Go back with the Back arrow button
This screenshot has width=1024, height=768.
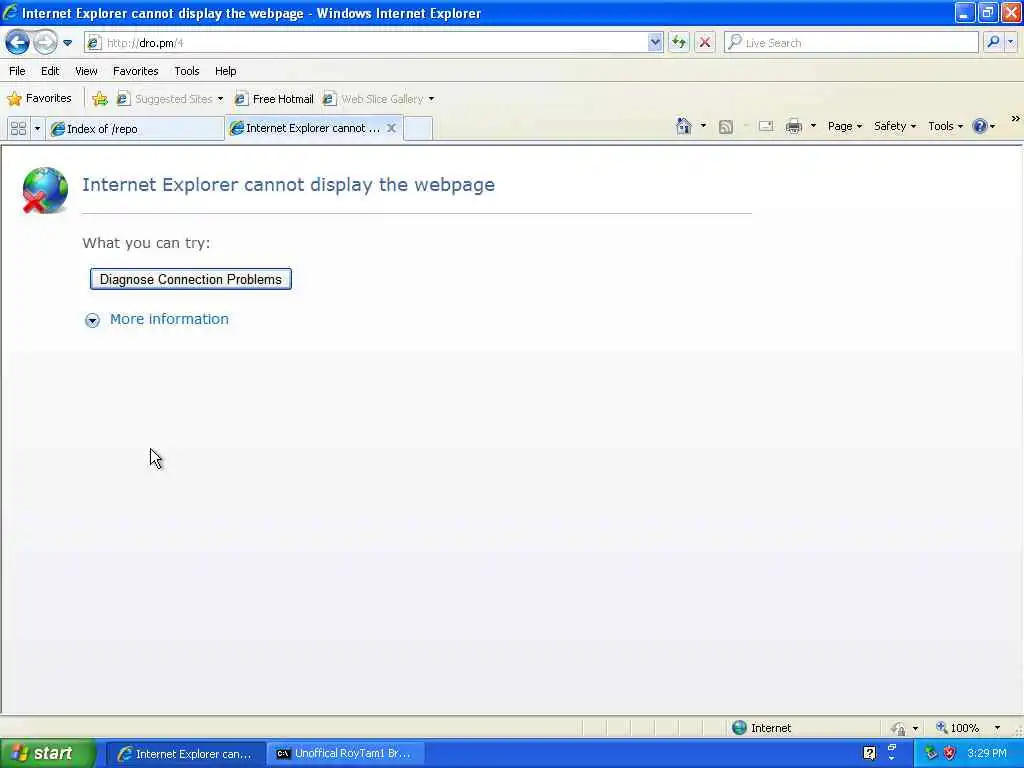(18, 43)
